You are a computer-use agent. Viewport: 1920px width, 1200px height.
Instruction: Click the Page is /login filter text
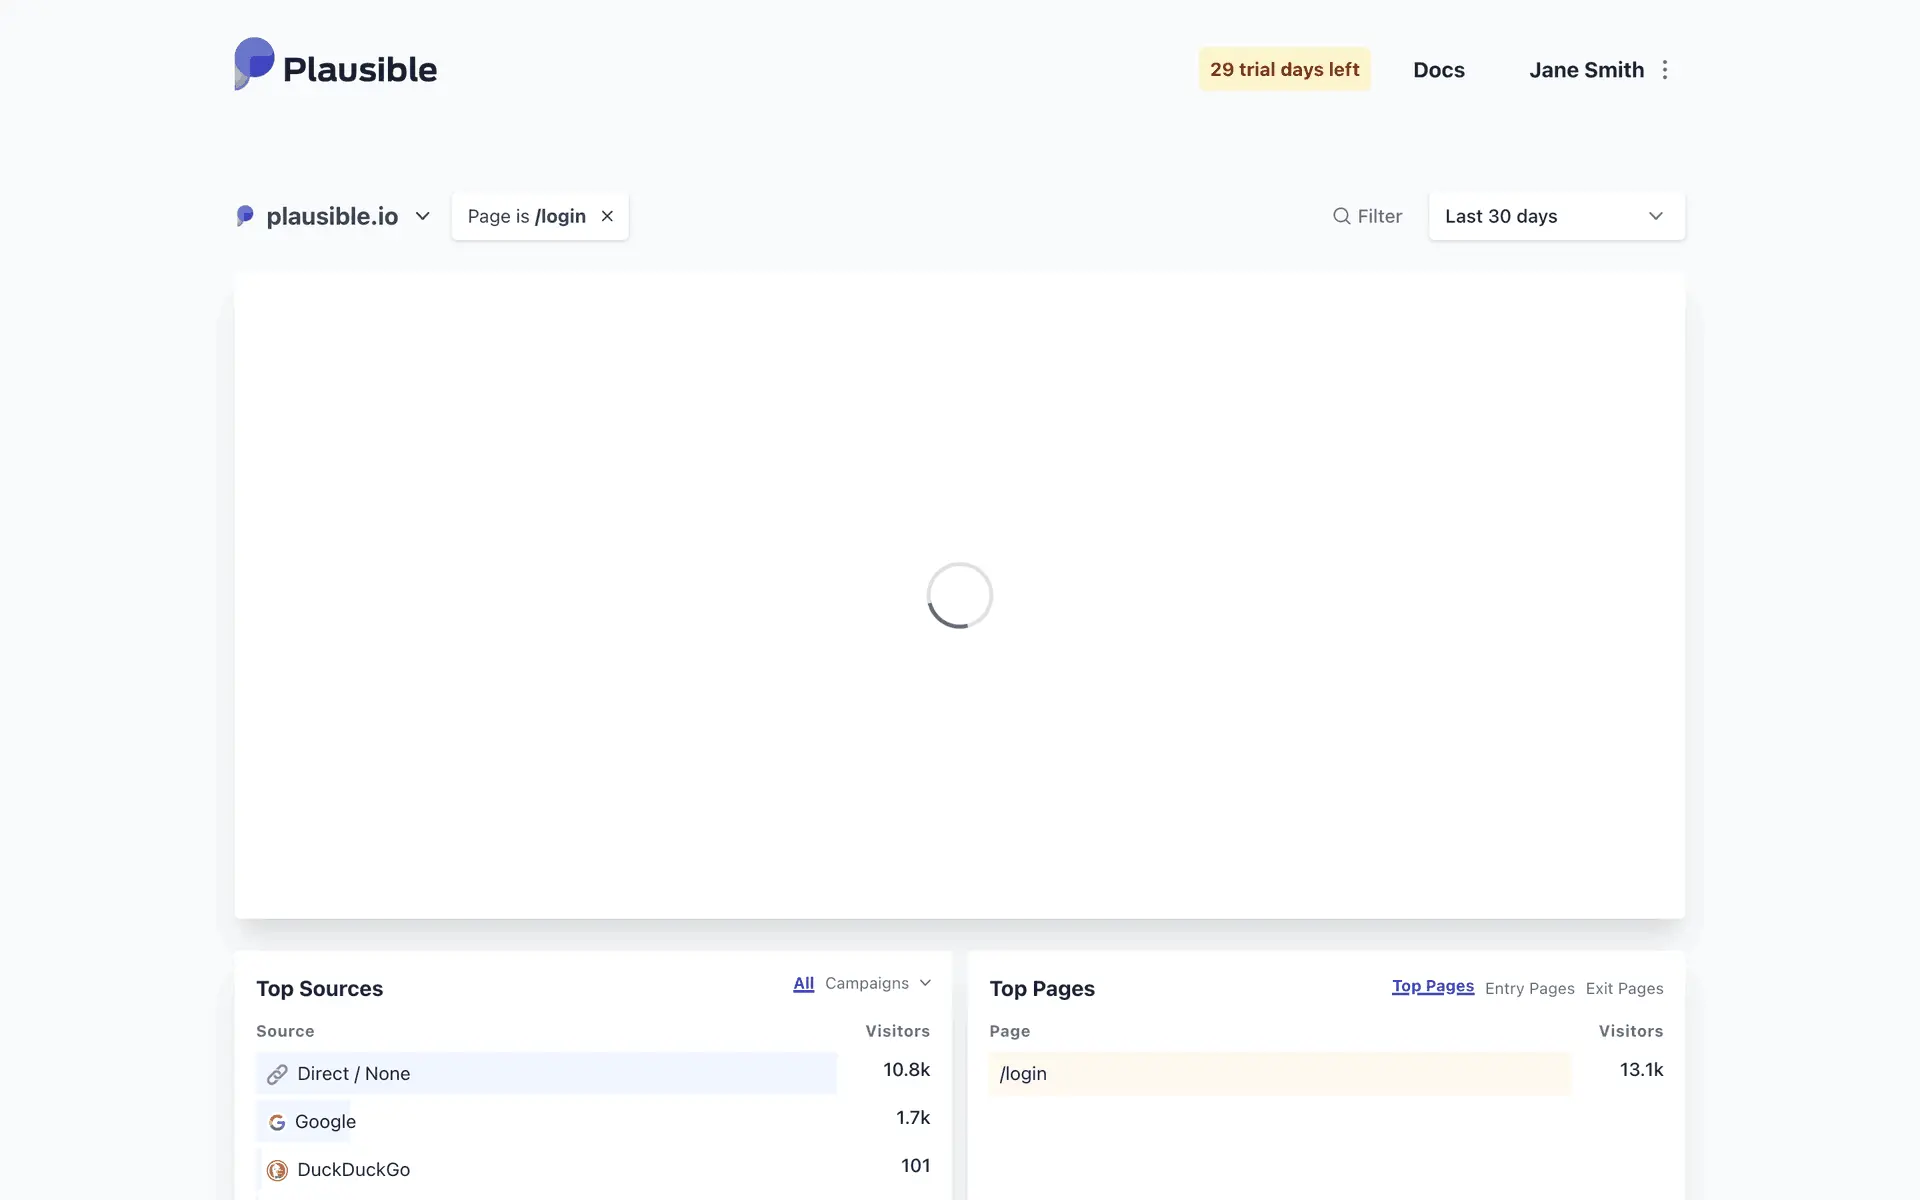coord(526,216)
